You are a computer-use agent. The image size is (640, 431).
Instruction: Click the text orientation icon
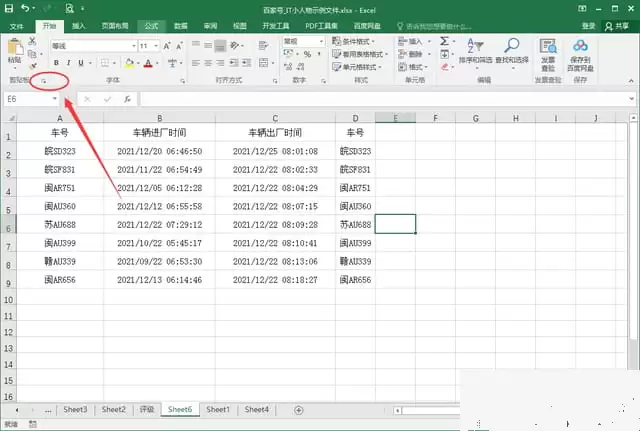pyautogui.click(x=234, y=46)
